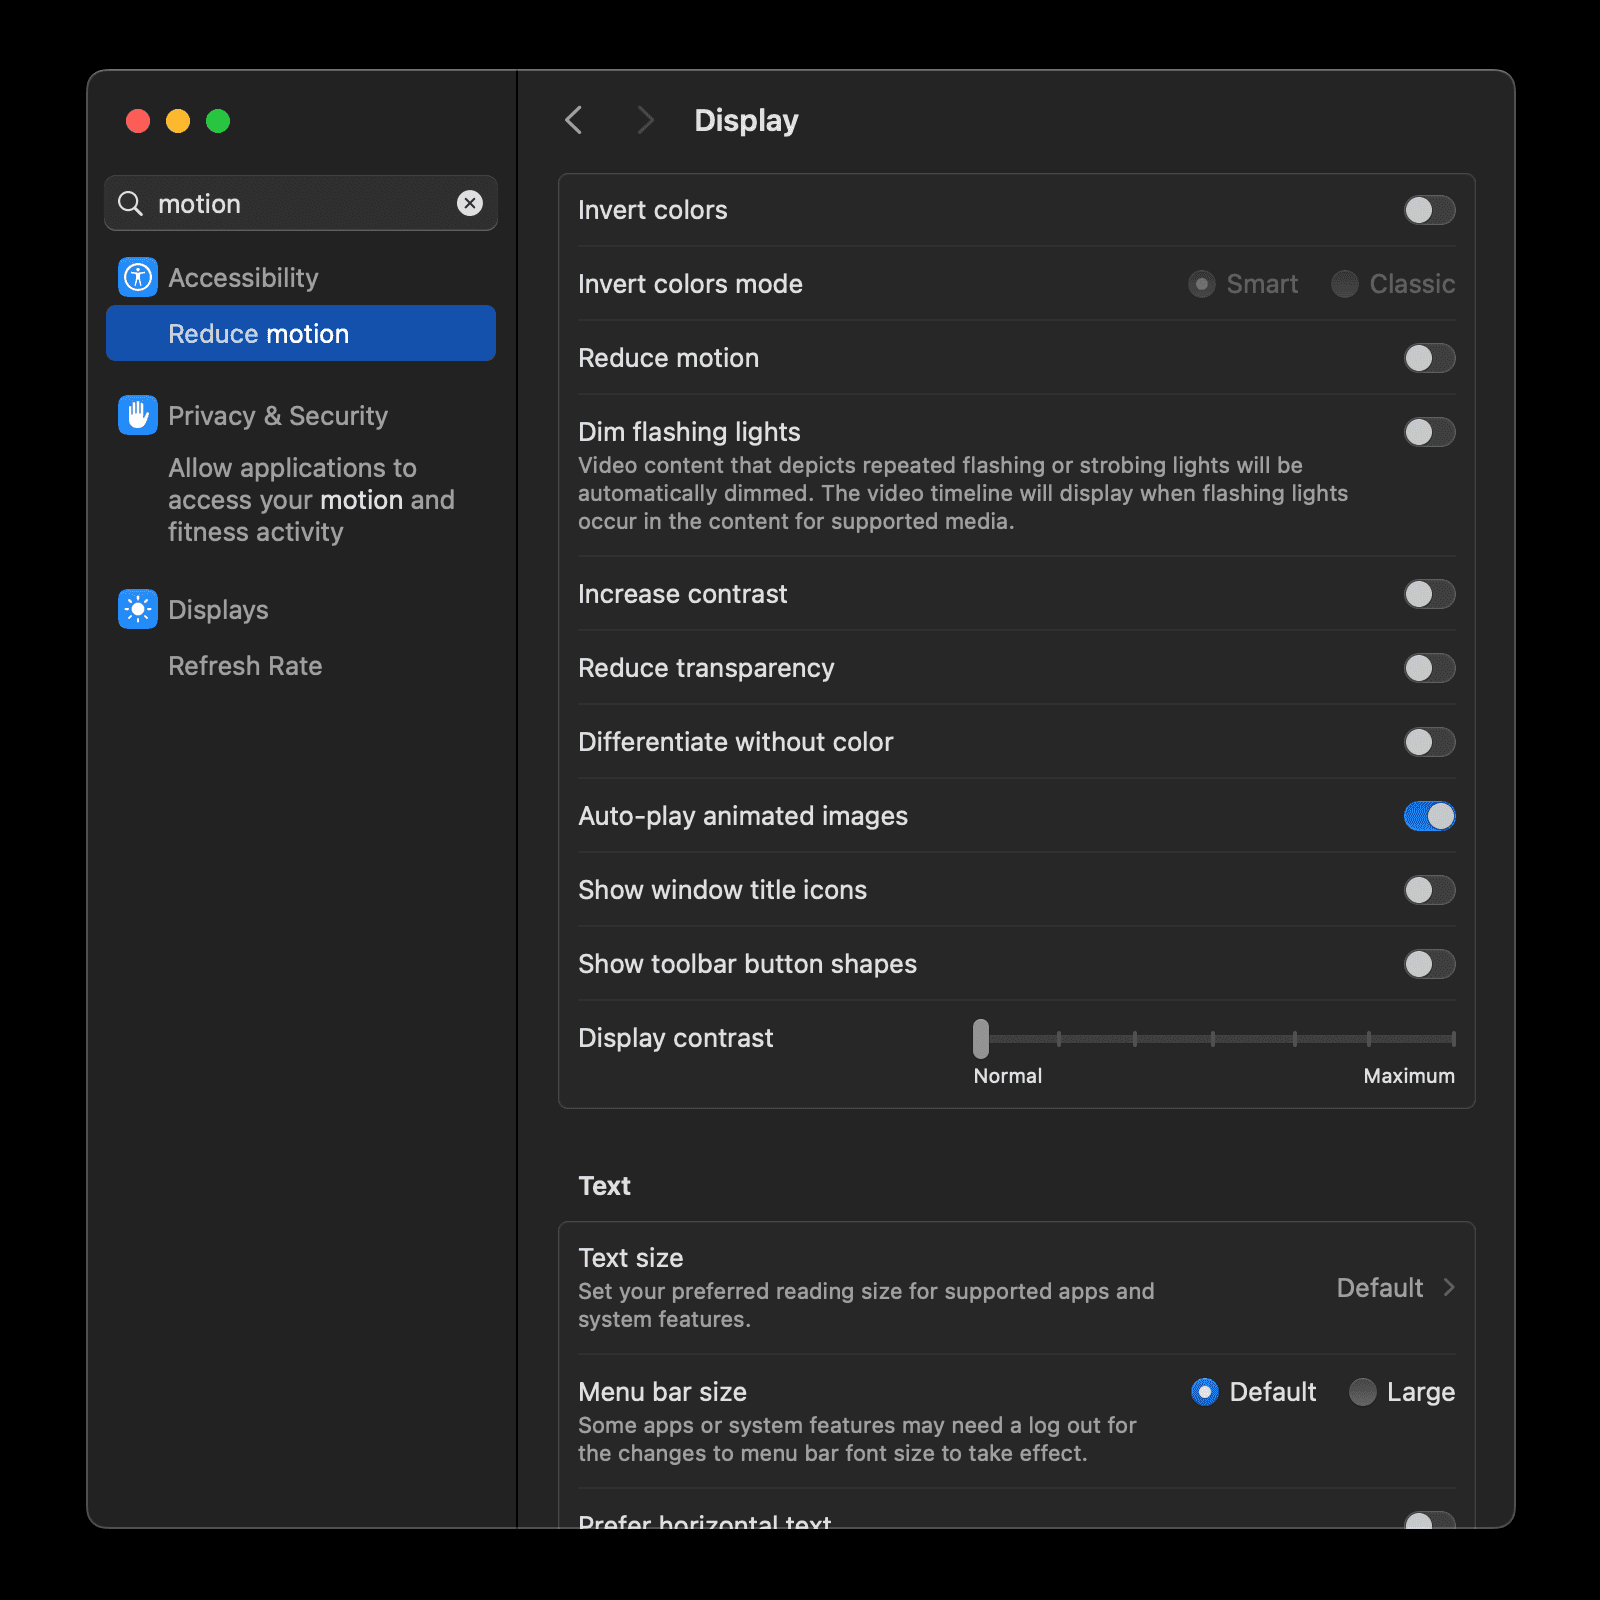
Task: Clear the search field with X icon
Action: coord(470,203)
